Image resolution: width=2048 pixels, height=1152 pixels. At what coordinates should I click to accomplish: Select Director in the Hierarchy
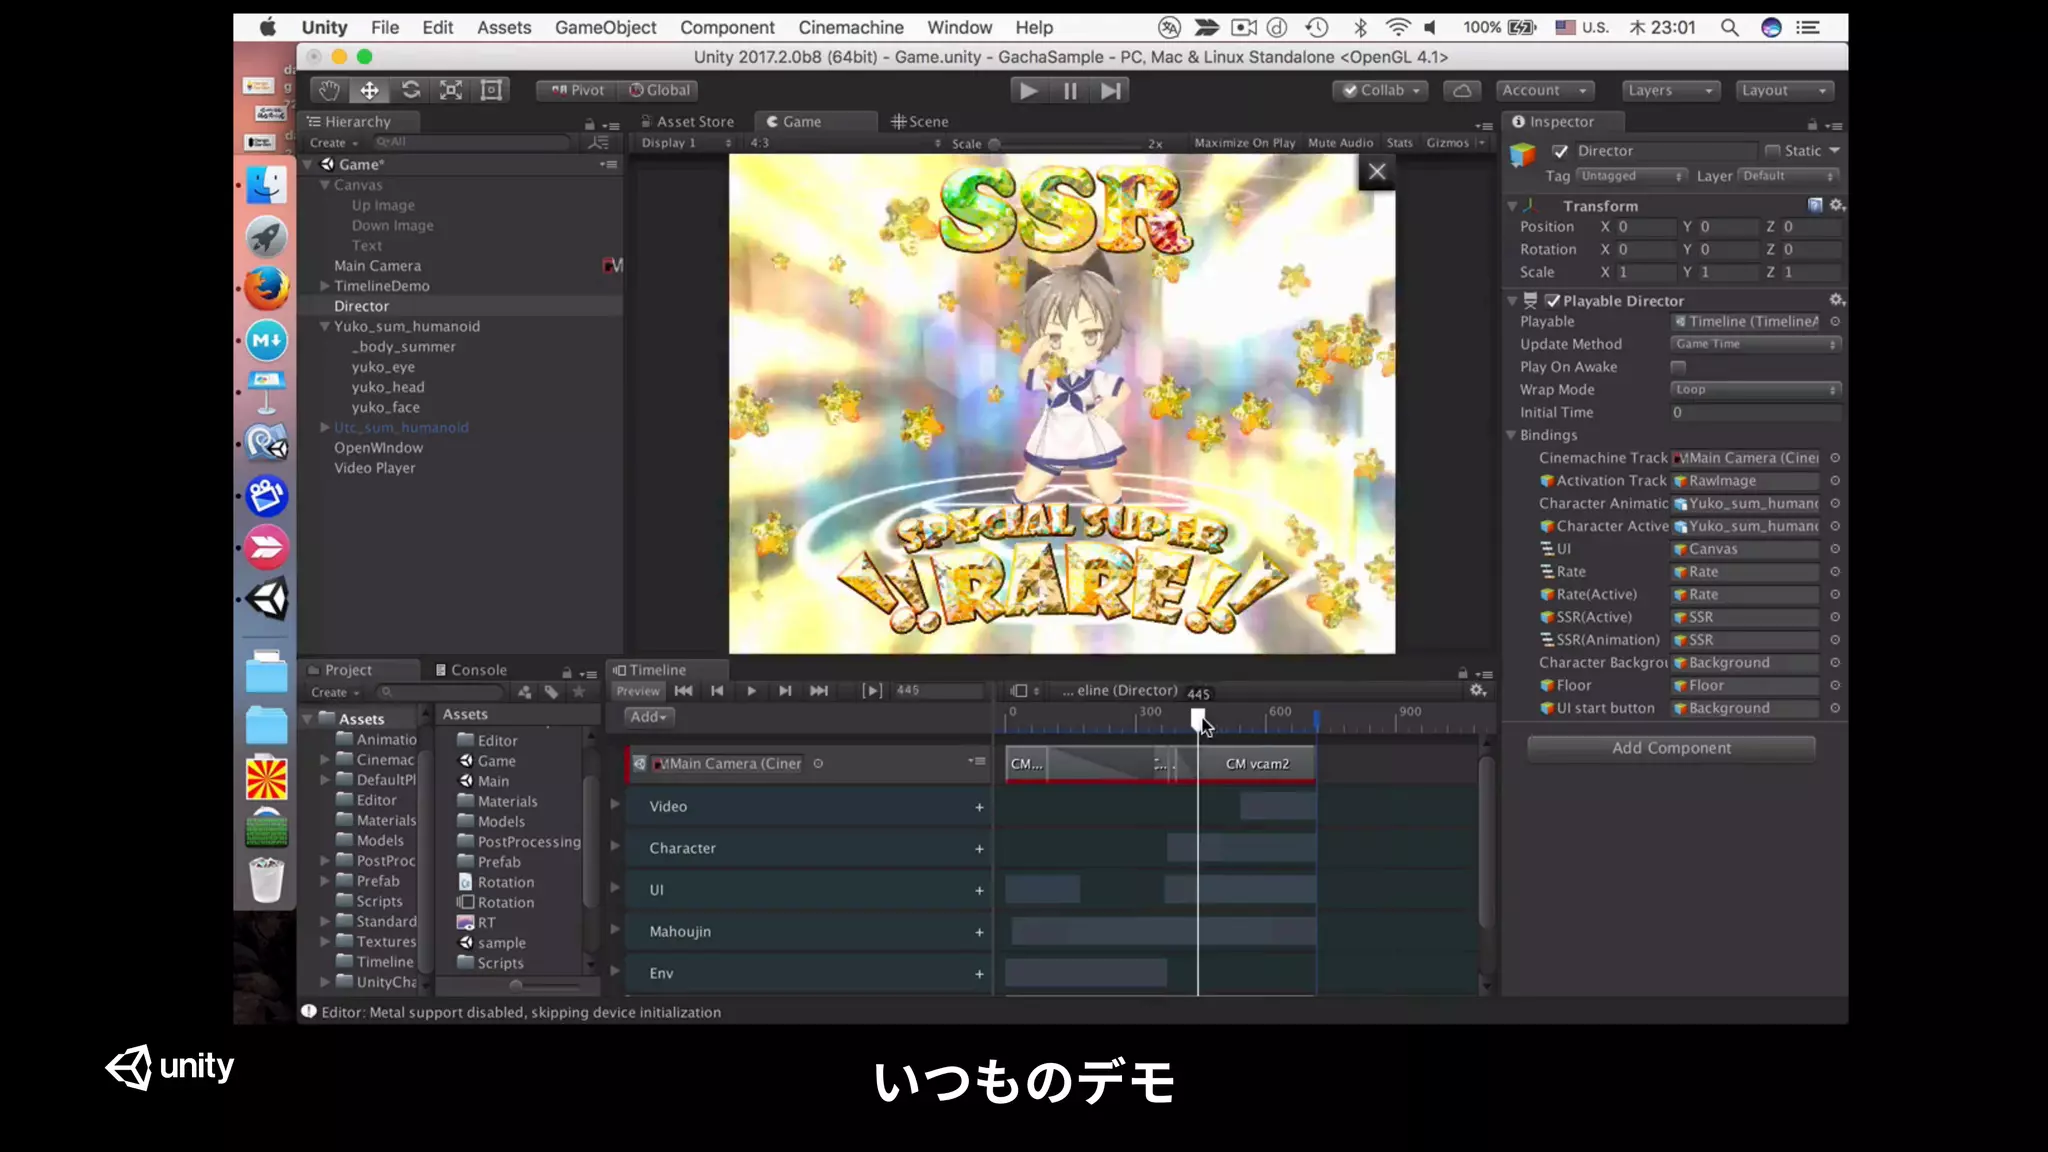[361, 306]
